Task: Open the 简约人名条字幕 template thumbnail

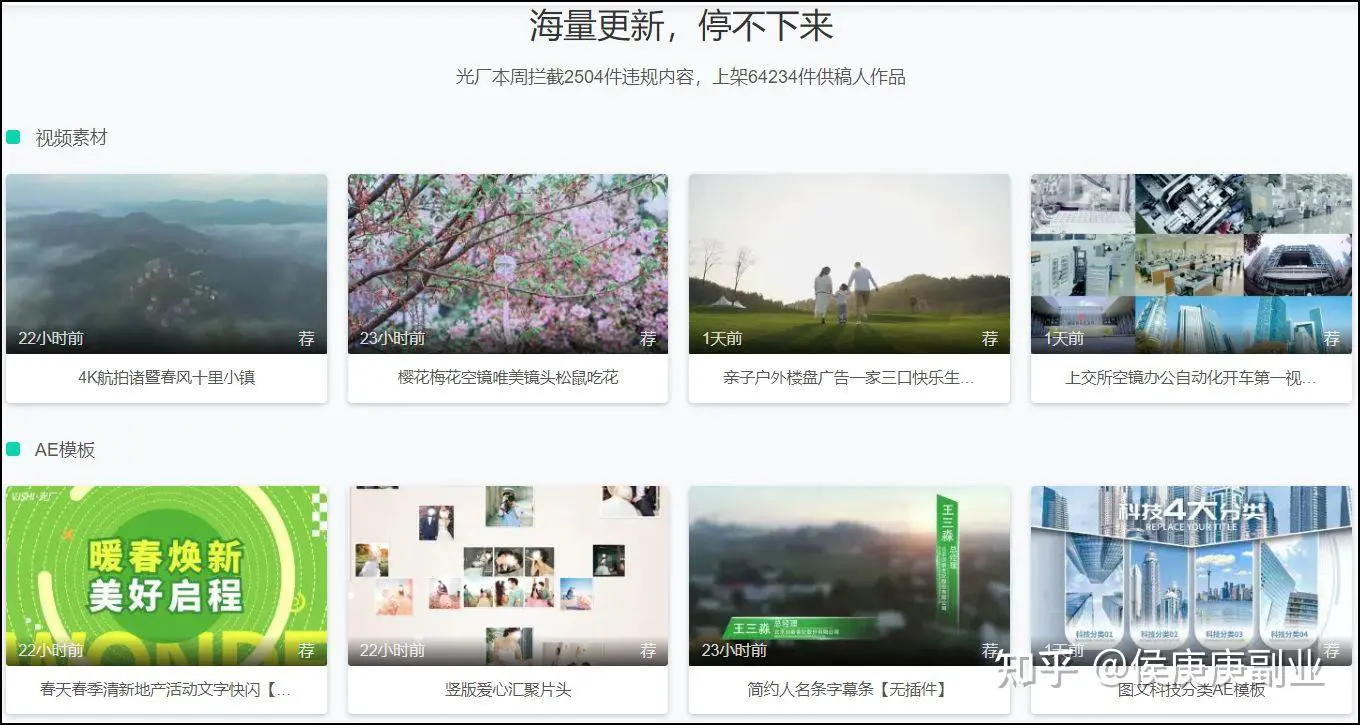Action: [849, 576]
